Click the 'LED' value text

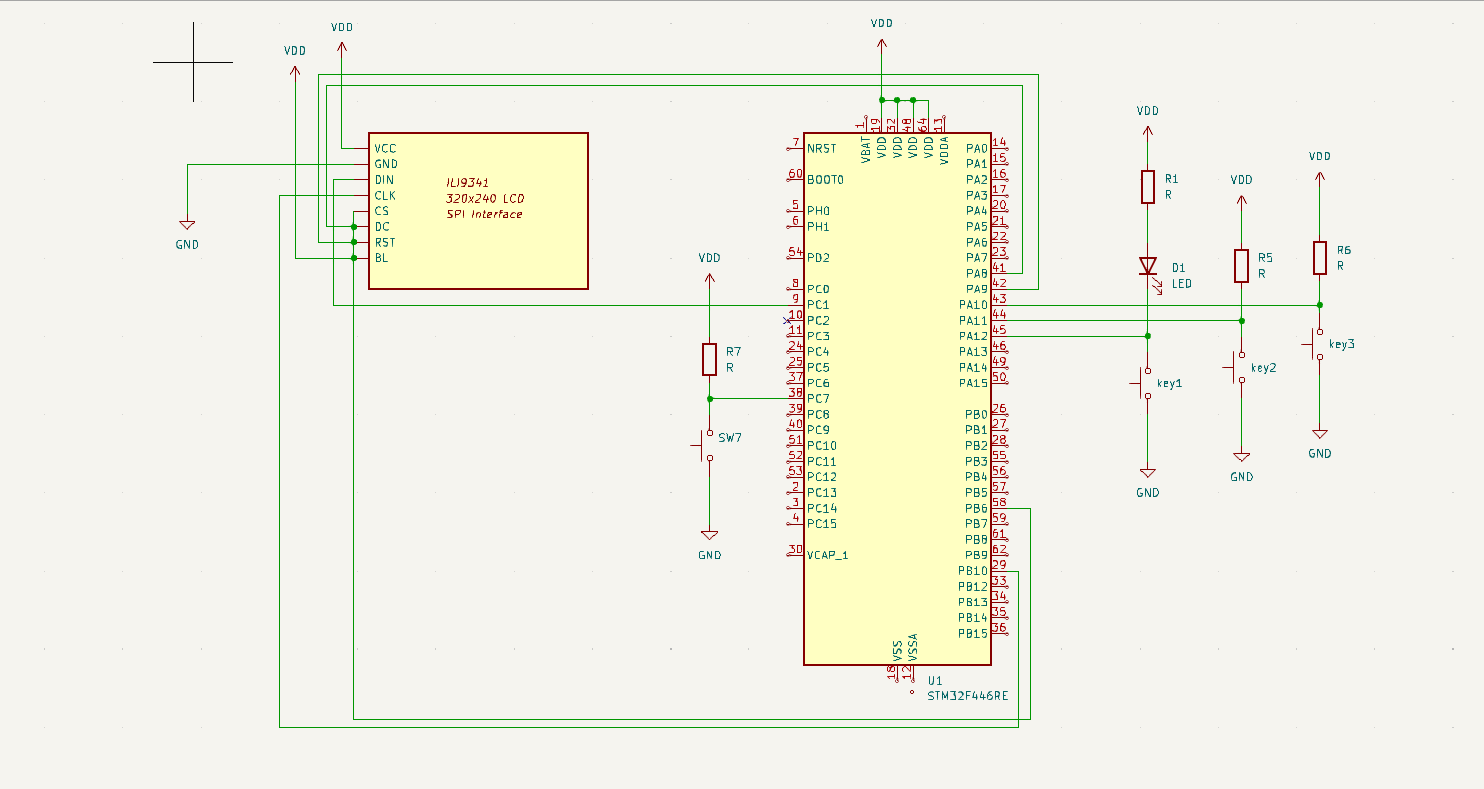(x=1182, y=284)
